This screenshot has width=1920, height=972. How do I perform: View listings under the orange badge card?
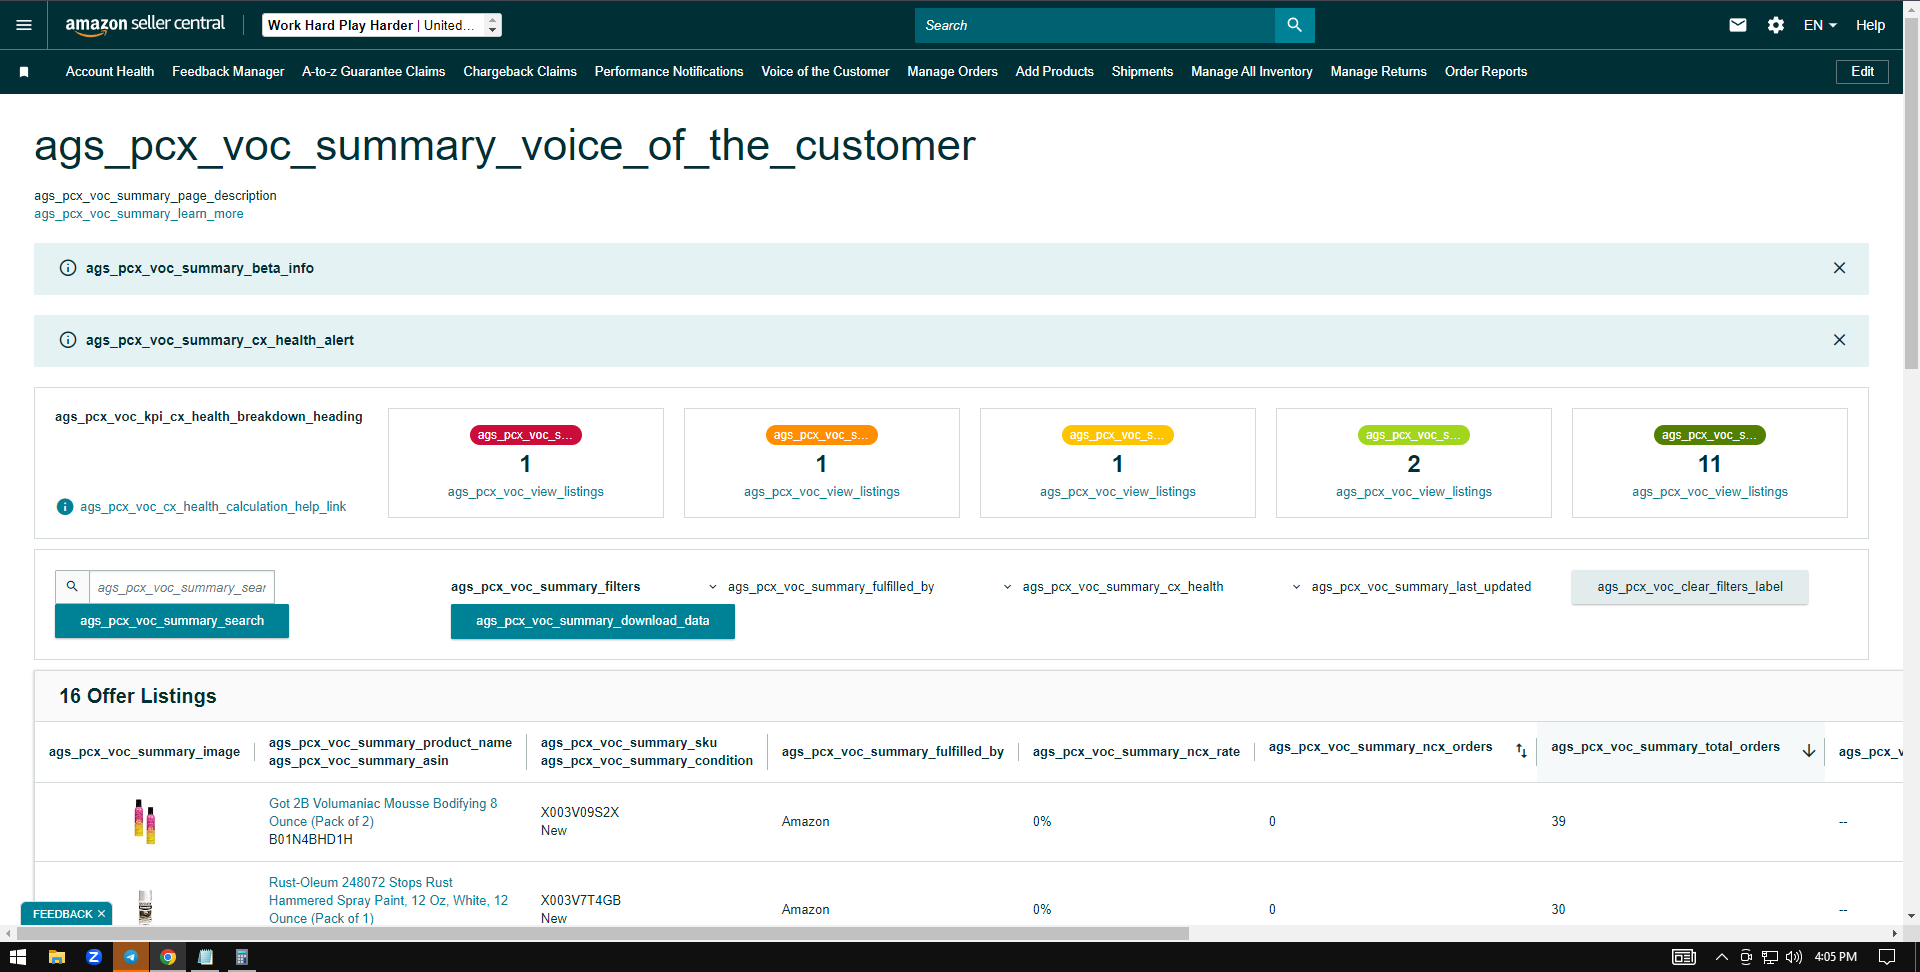coord(822,492)
